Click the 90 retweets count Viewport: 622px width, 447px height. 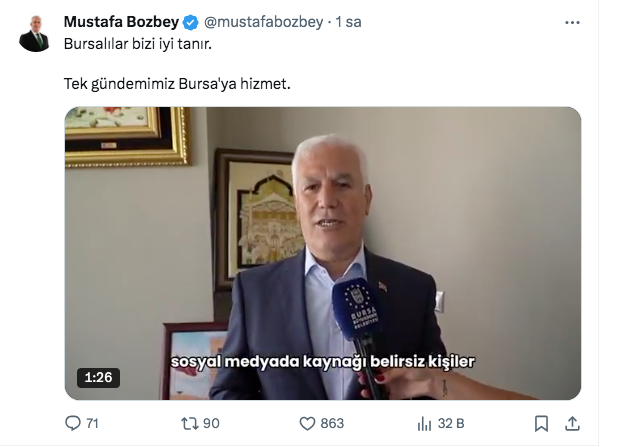[211, 424]
